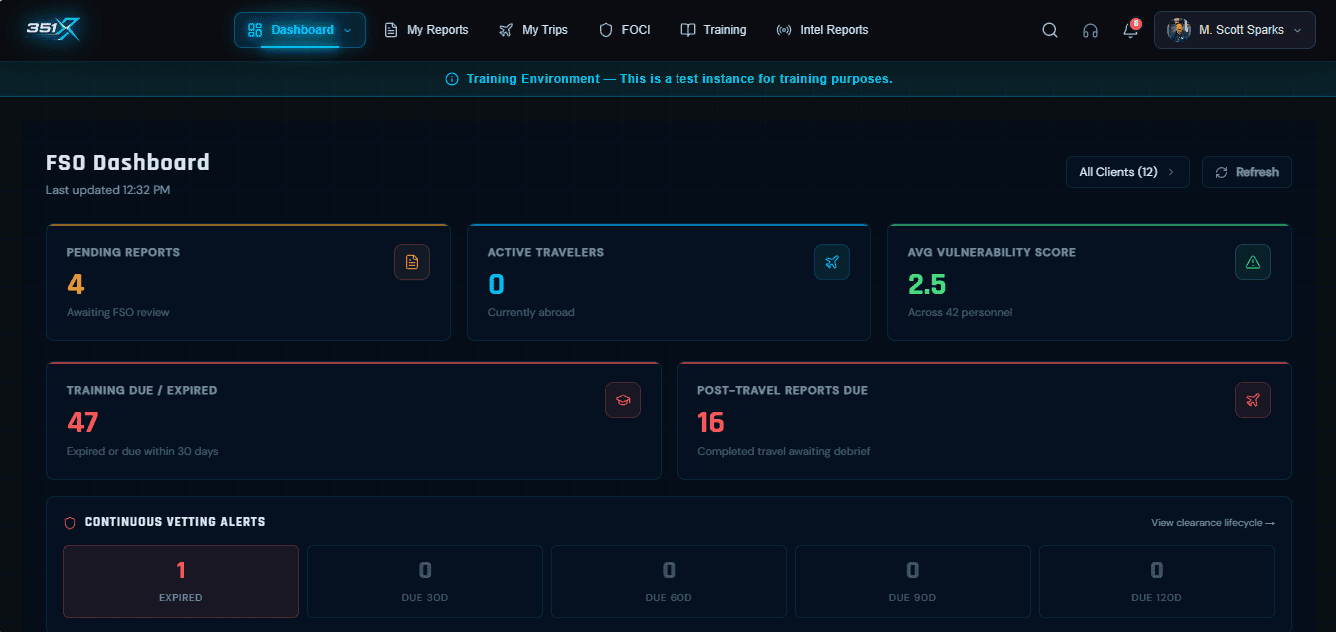Click Across 42 personnel text
1336x632 pixels.
pyautogui.click(x=960, y=312)
